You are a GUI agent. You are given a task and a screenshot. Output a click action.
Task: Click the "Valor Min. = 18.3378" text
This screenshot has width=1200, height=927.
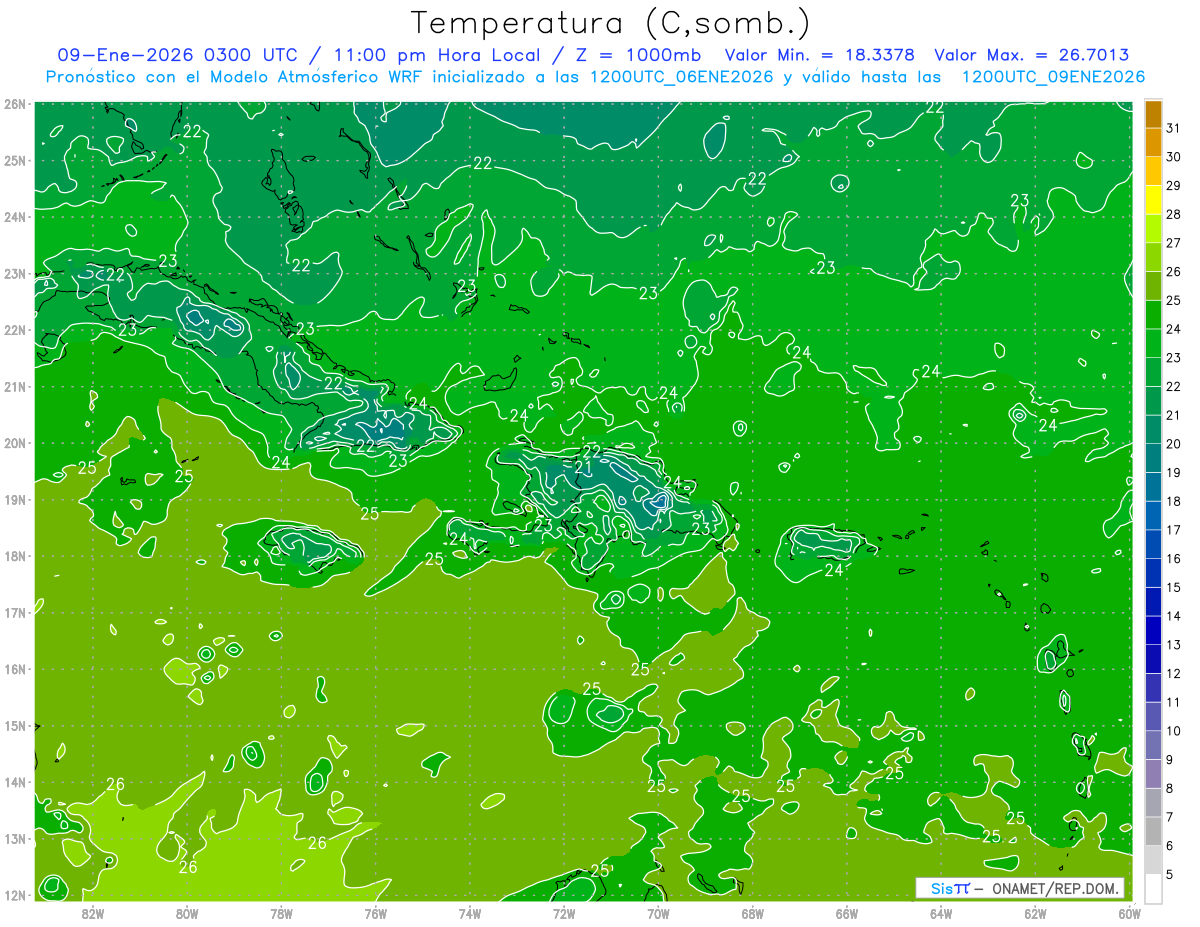819,56
